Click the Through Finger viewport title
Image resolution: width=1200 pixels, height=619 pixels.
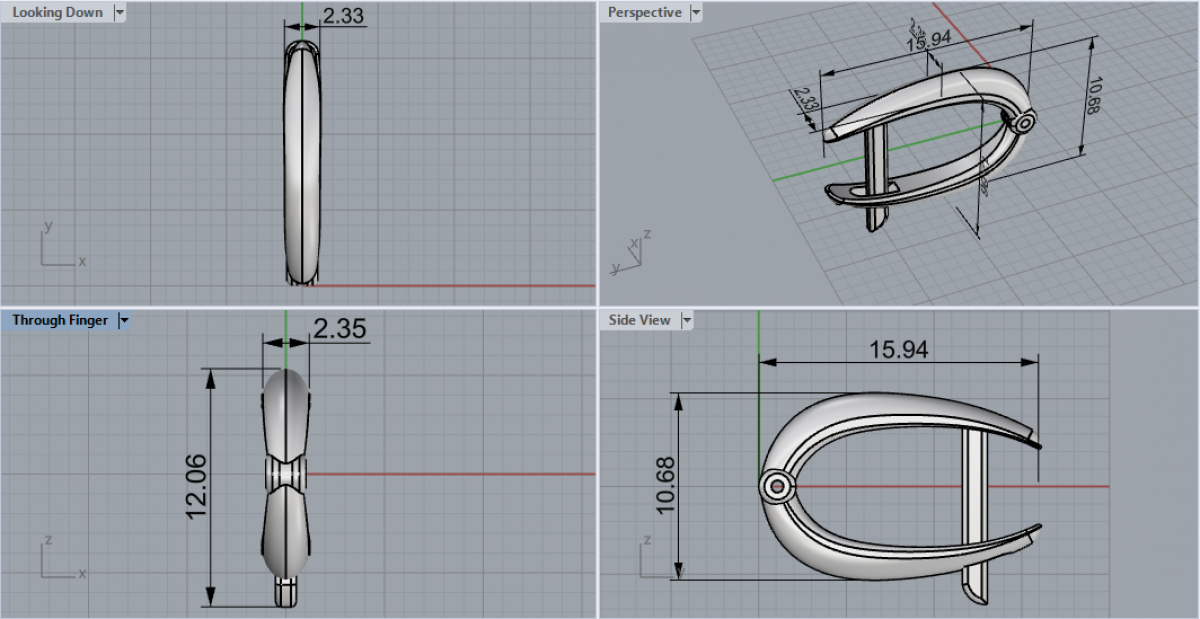[60, 321]
